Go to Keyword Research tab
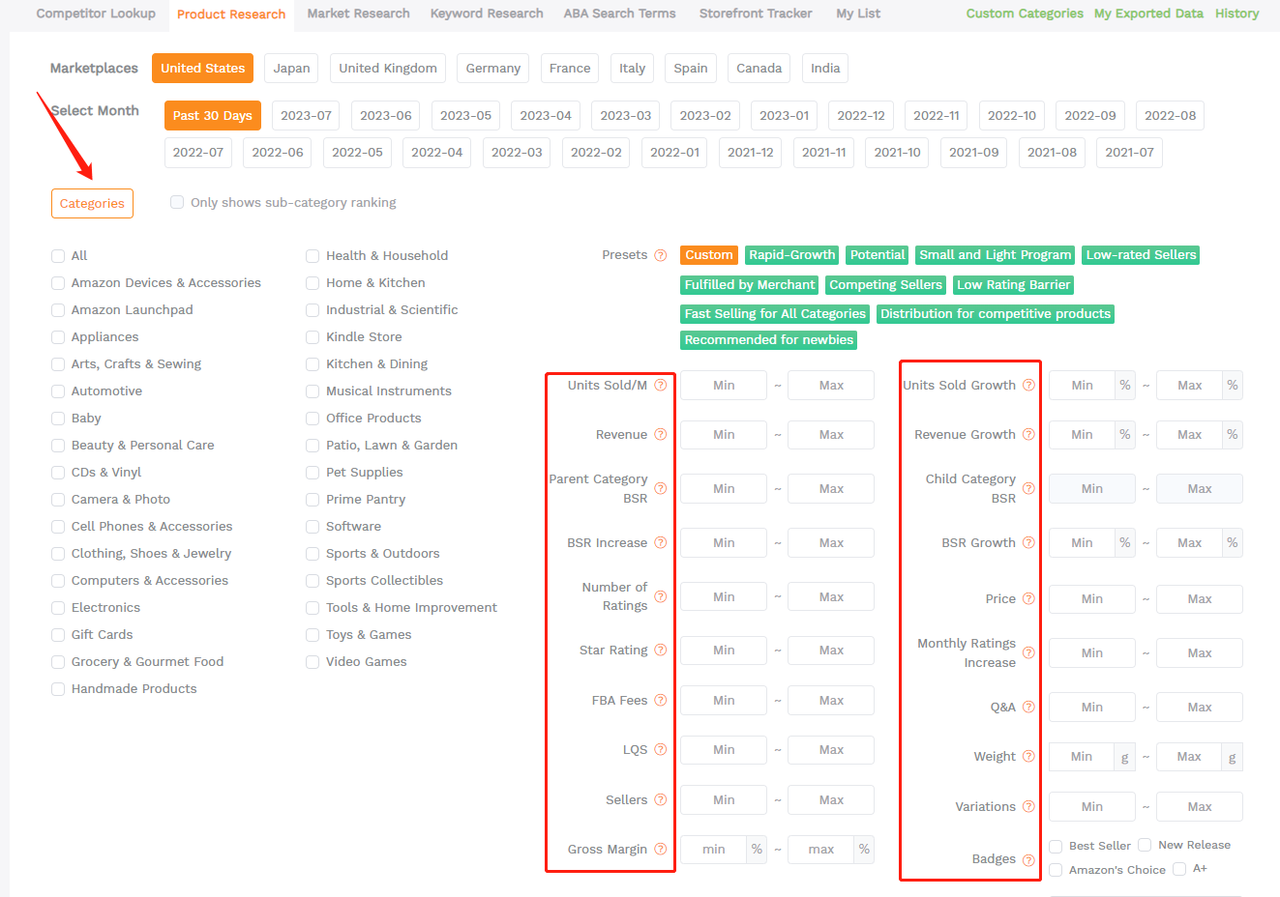This screenshot has width=1280, height=897. coord(487,13)
